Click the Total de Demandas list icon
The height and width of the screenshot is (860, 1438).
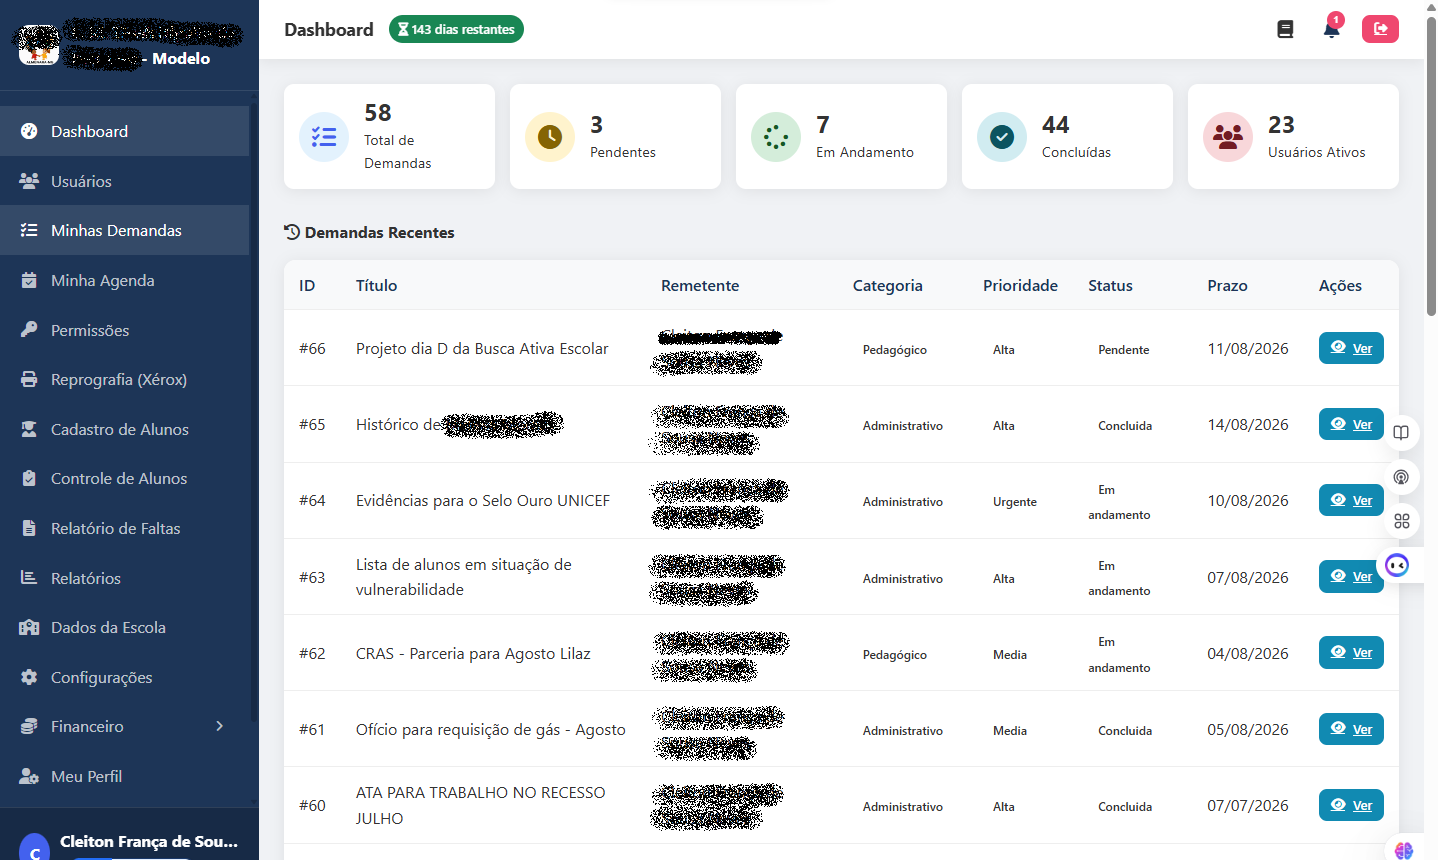pos(324,137)
